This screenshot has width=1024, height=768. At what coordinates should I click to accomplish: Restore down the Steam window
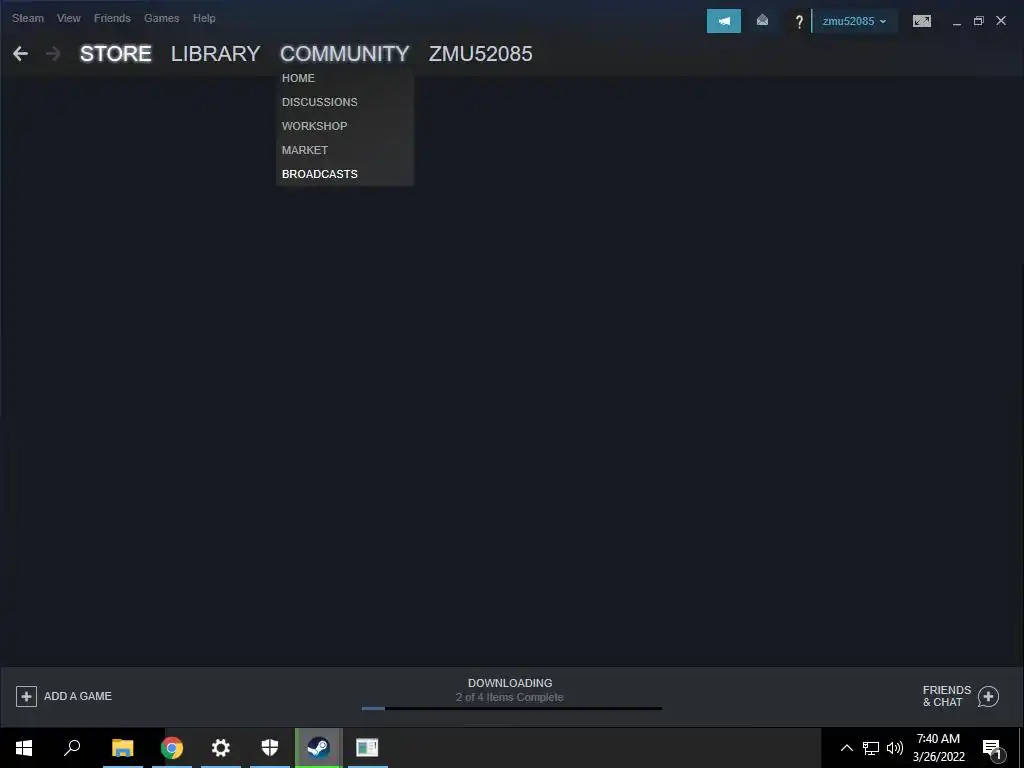click(978, 21)
